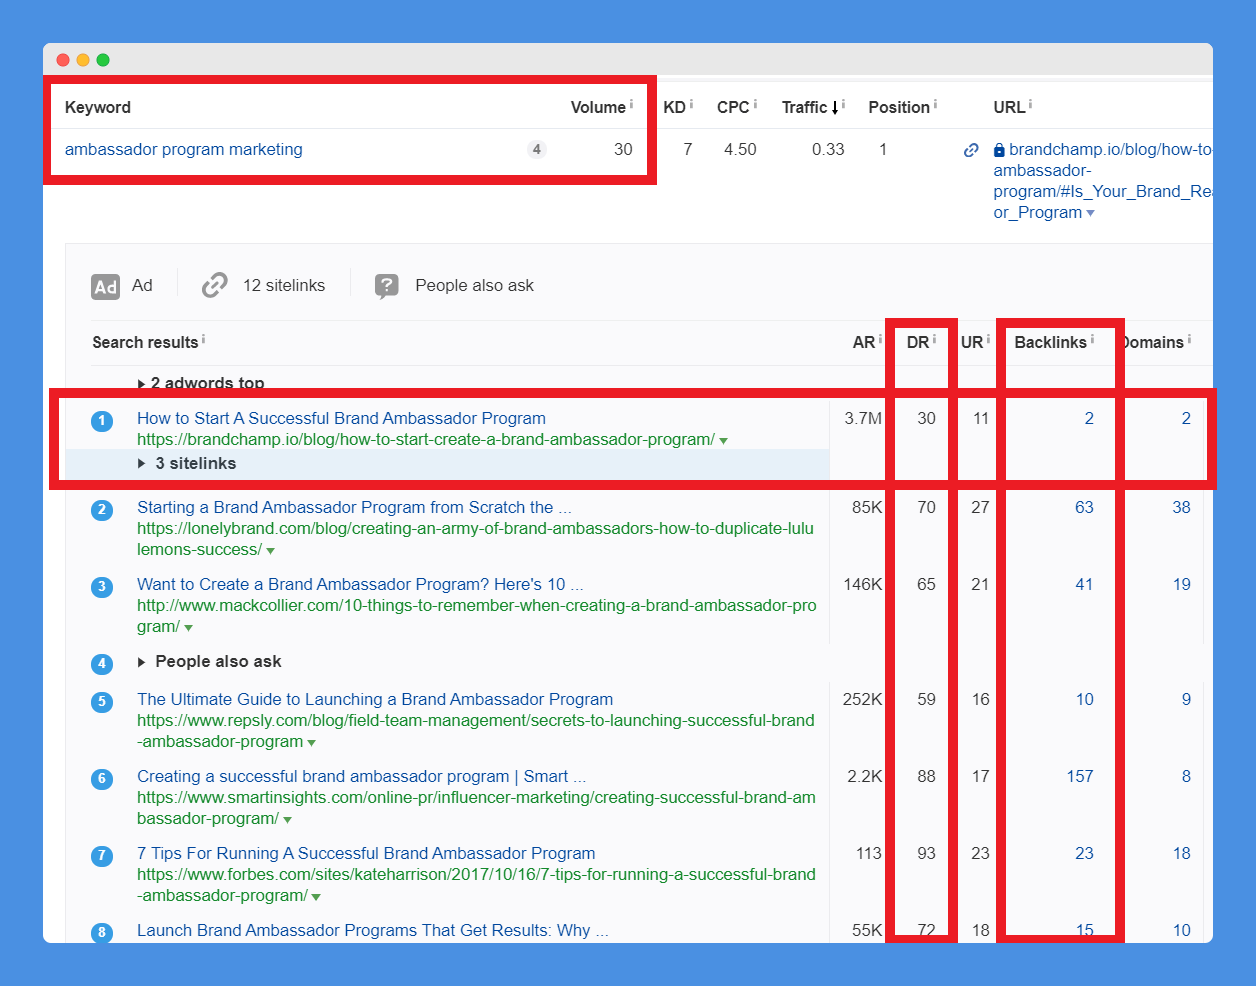Click the AR column header
Screen dimensions: 1256x986
pos(864,342)
